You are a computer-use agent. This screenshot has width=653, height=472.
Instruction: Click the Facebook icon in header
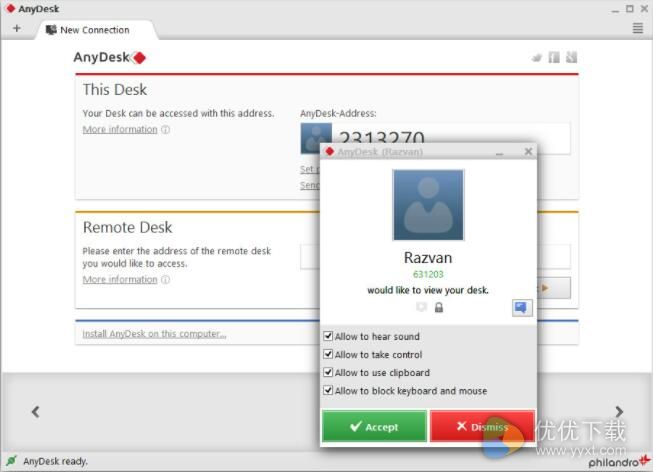pyautogui.click(x=554, y=57)
